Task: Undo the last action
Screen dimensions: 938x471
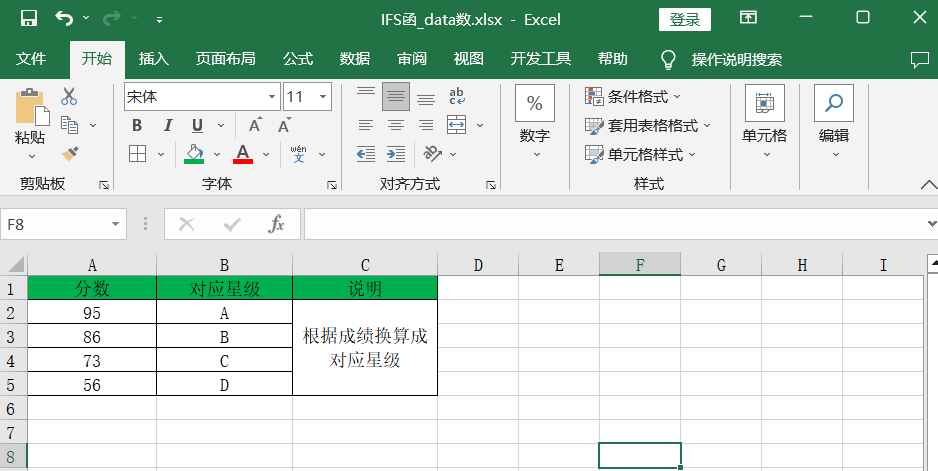Action: click(64, 19)
